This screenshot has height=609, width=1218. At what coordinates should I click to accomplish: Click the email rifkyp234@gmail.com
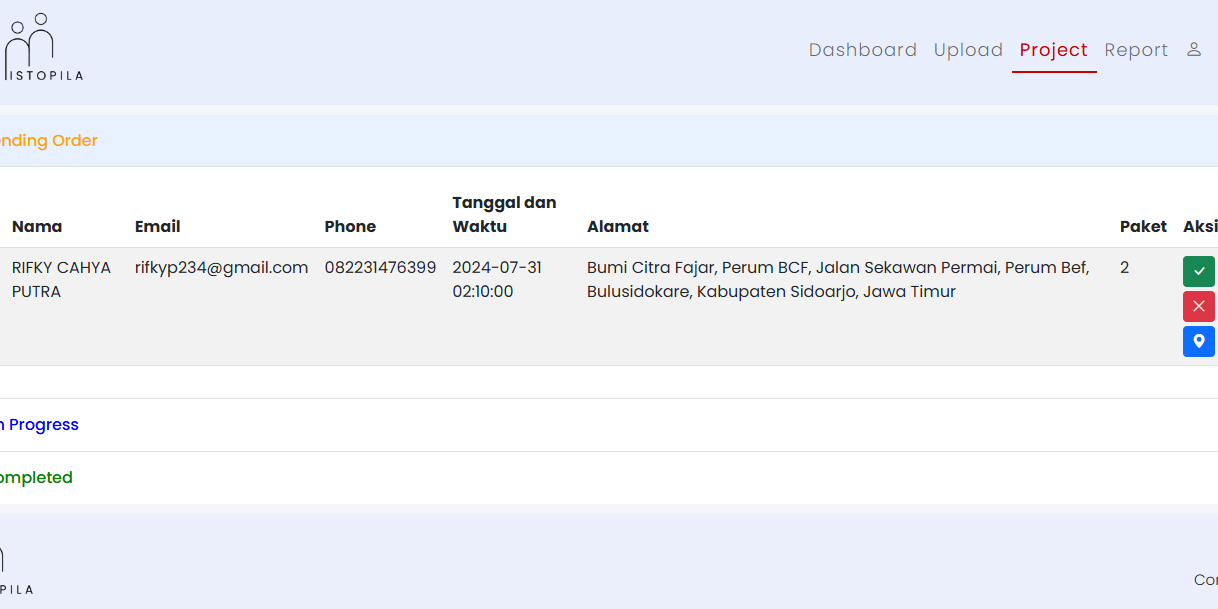pos(221,268)
